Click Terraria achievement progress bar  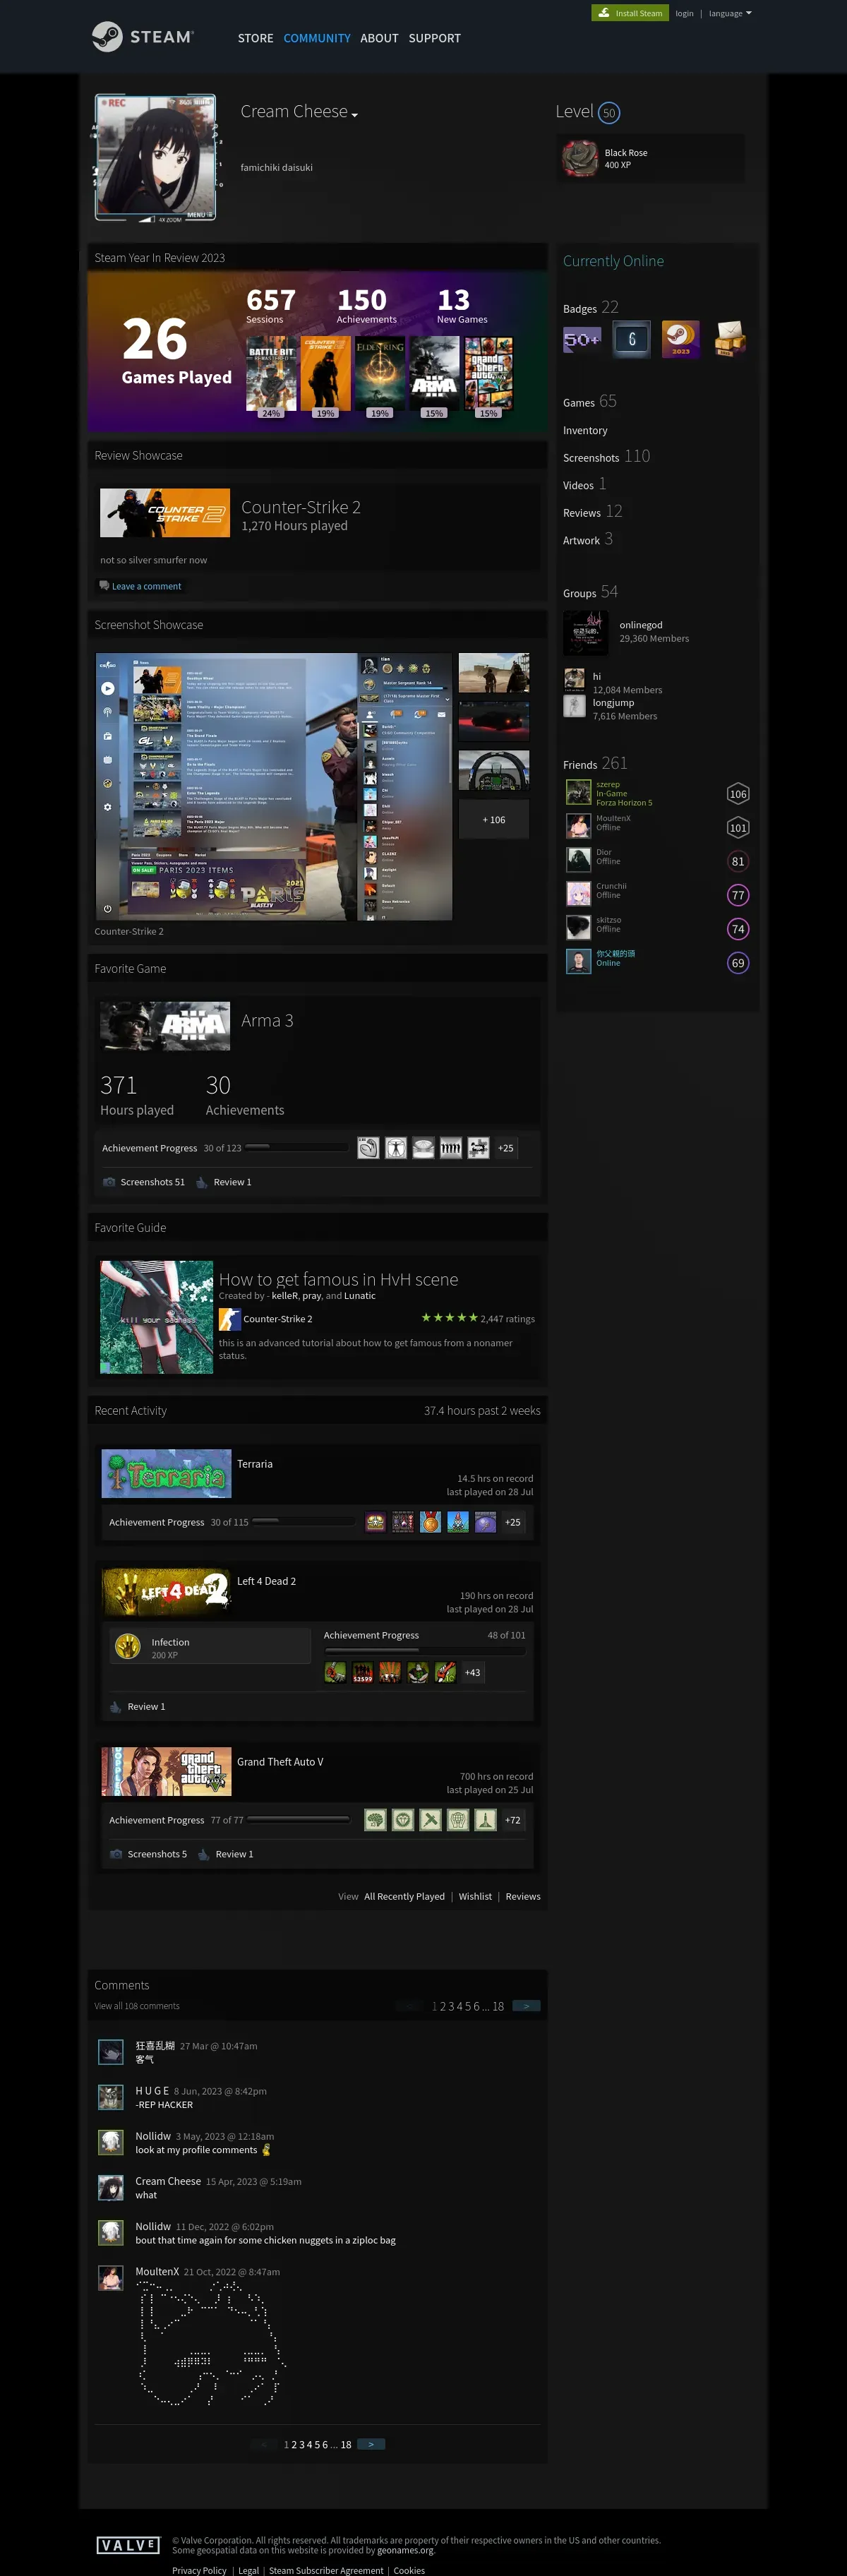(x=304, y=1521)
